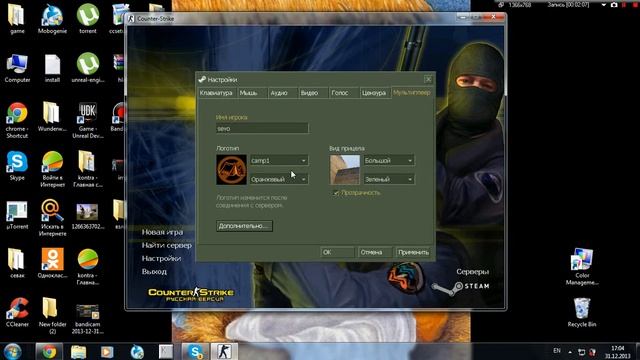Click the player name input field
The image size is (640, 360).
tap(262, 128)
